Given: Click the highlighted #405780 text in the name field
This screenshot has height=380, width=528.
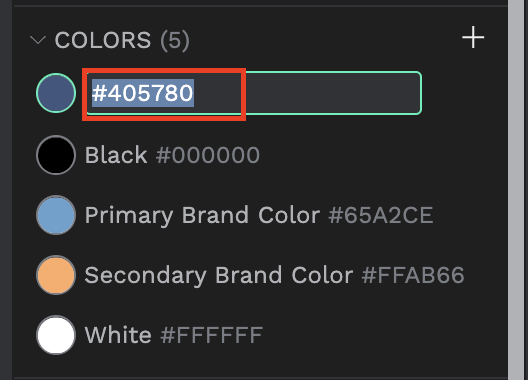Looking at the screenshot, I should [x=143, y=93].
